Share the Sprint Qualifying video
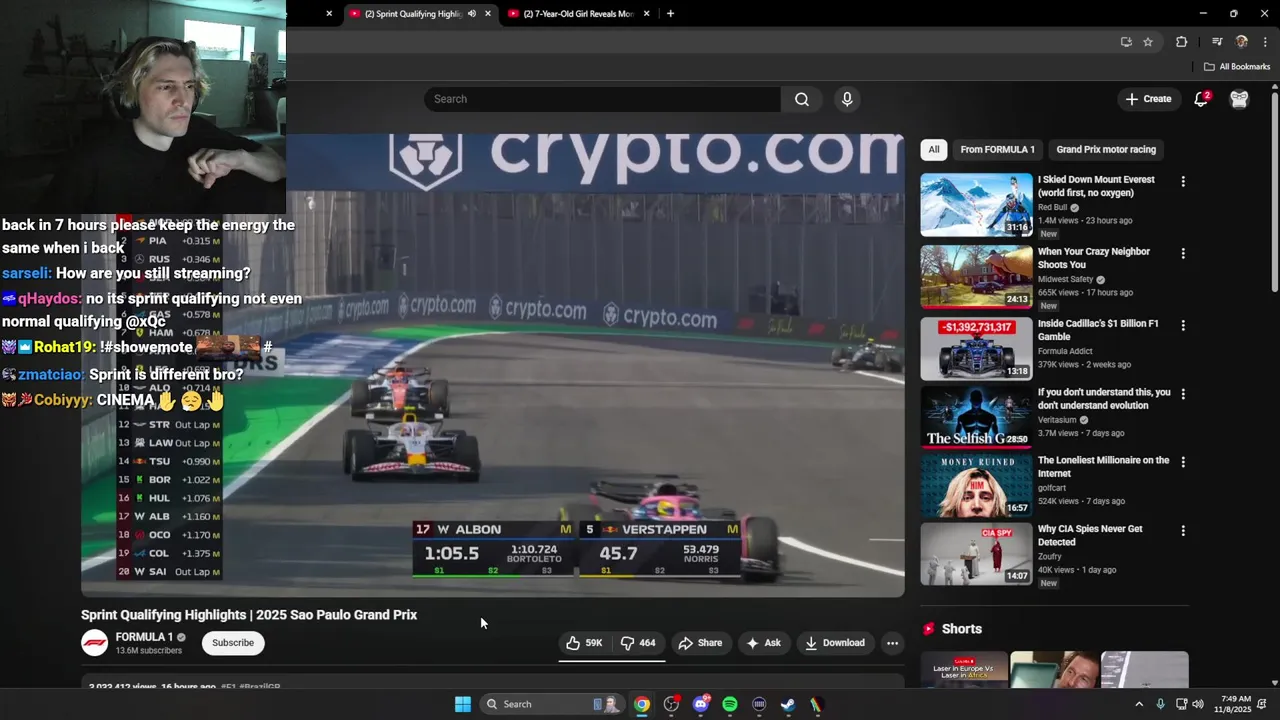Viewport: 1280px width, 720px height. coord(700,643)
